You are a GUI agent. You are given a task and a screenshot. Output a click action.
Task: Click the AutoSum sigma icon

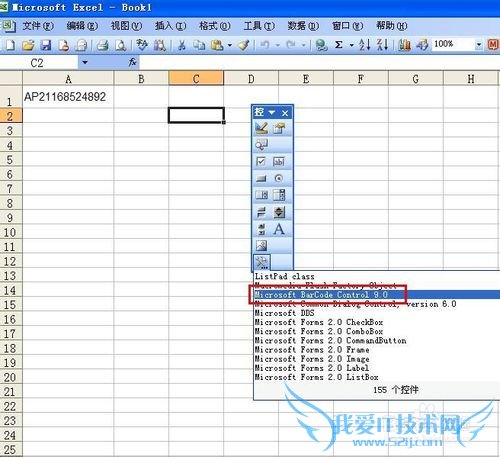[x=339, y=45]
